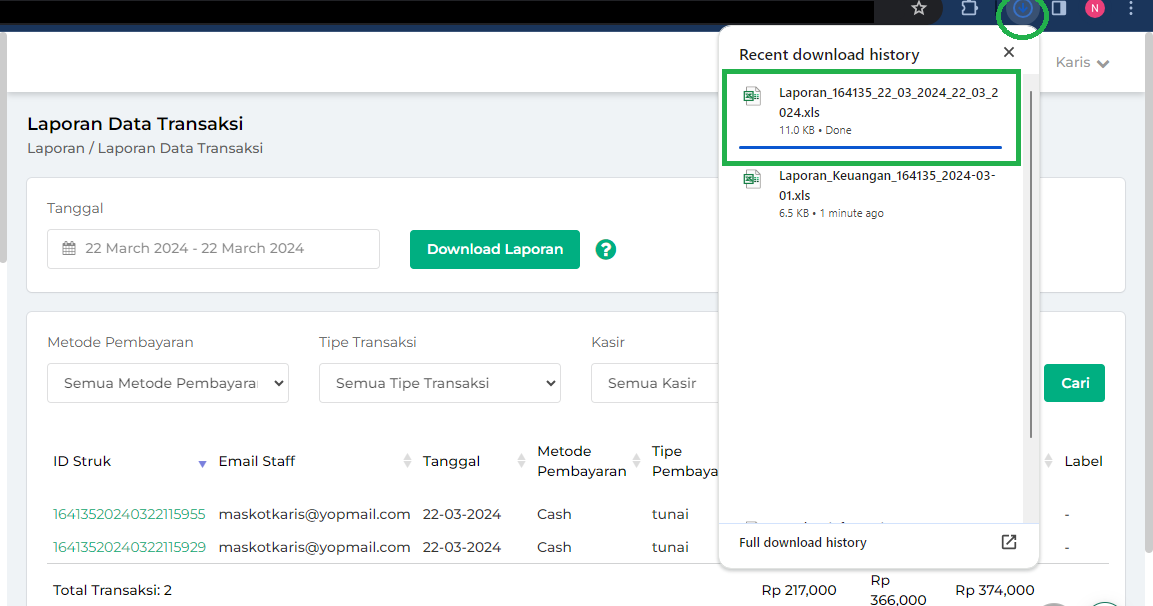Image resolution: width=1153 pixels, height=606 pixels.
Task: Open full download history external link icon
Action: (x=1009, y=542)
